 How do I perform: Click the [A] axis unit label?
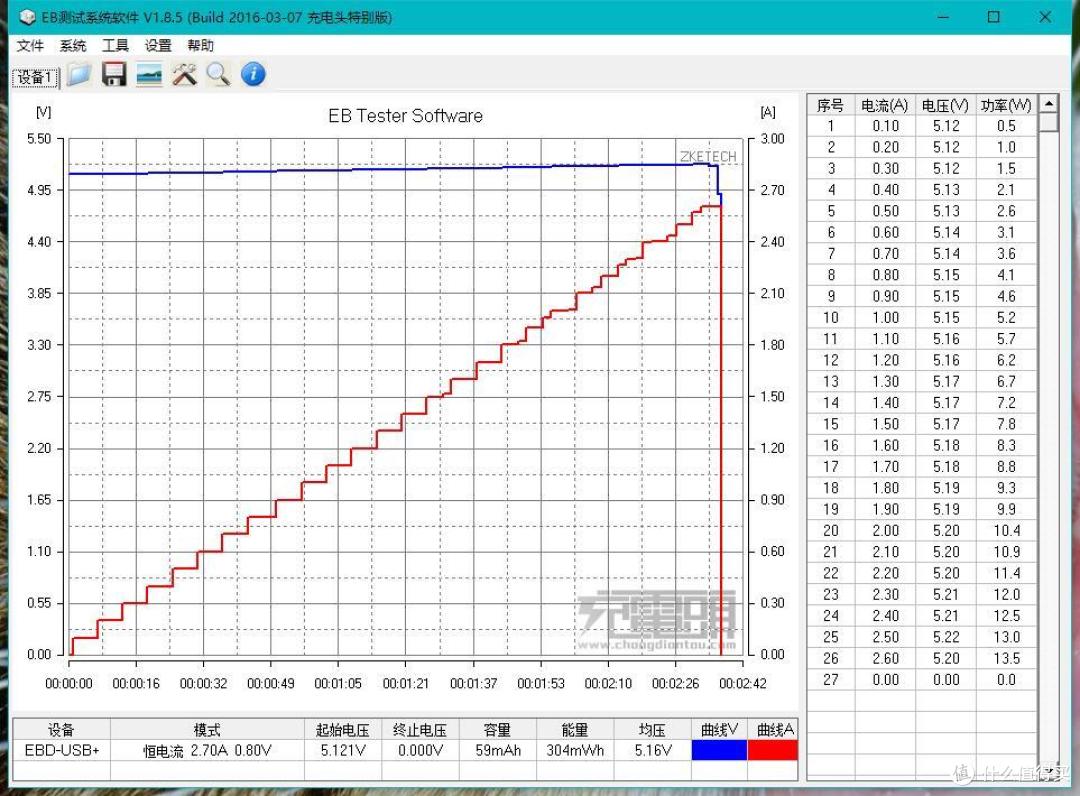[x=768, y=112]
